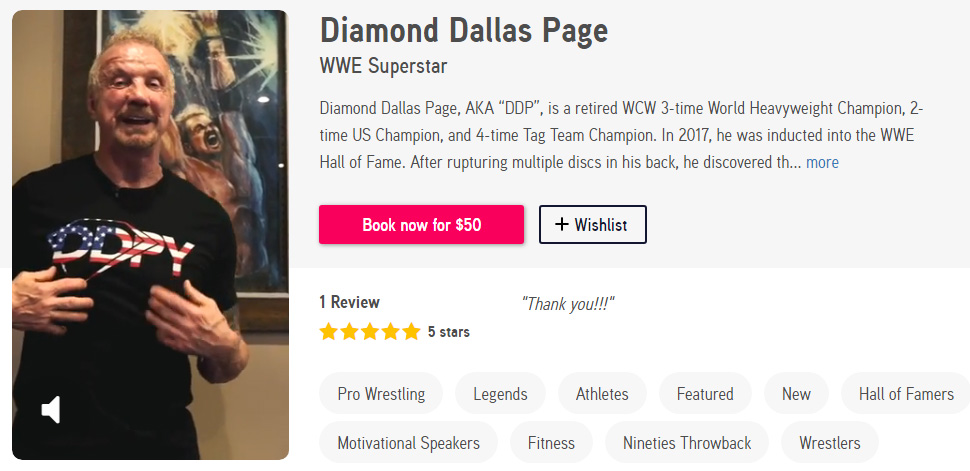The image size is (970, 471).
Task: Click the plus icon on Wishlist
Action: pyautogui.click(x=561, y=225)
